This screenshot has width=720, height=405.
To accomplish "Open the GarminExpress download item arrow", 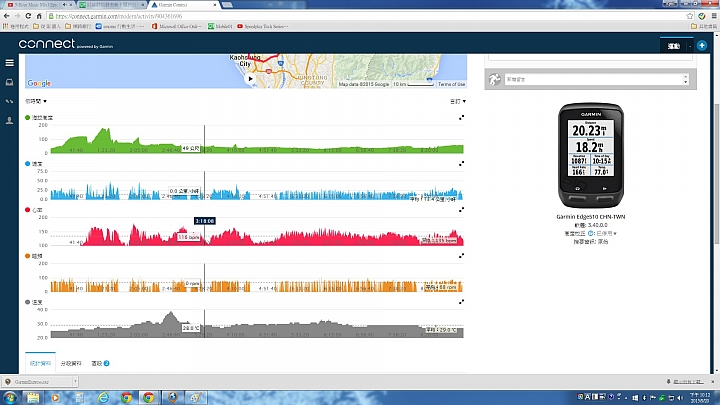I will pyautogui.click(x=75, y=381).
